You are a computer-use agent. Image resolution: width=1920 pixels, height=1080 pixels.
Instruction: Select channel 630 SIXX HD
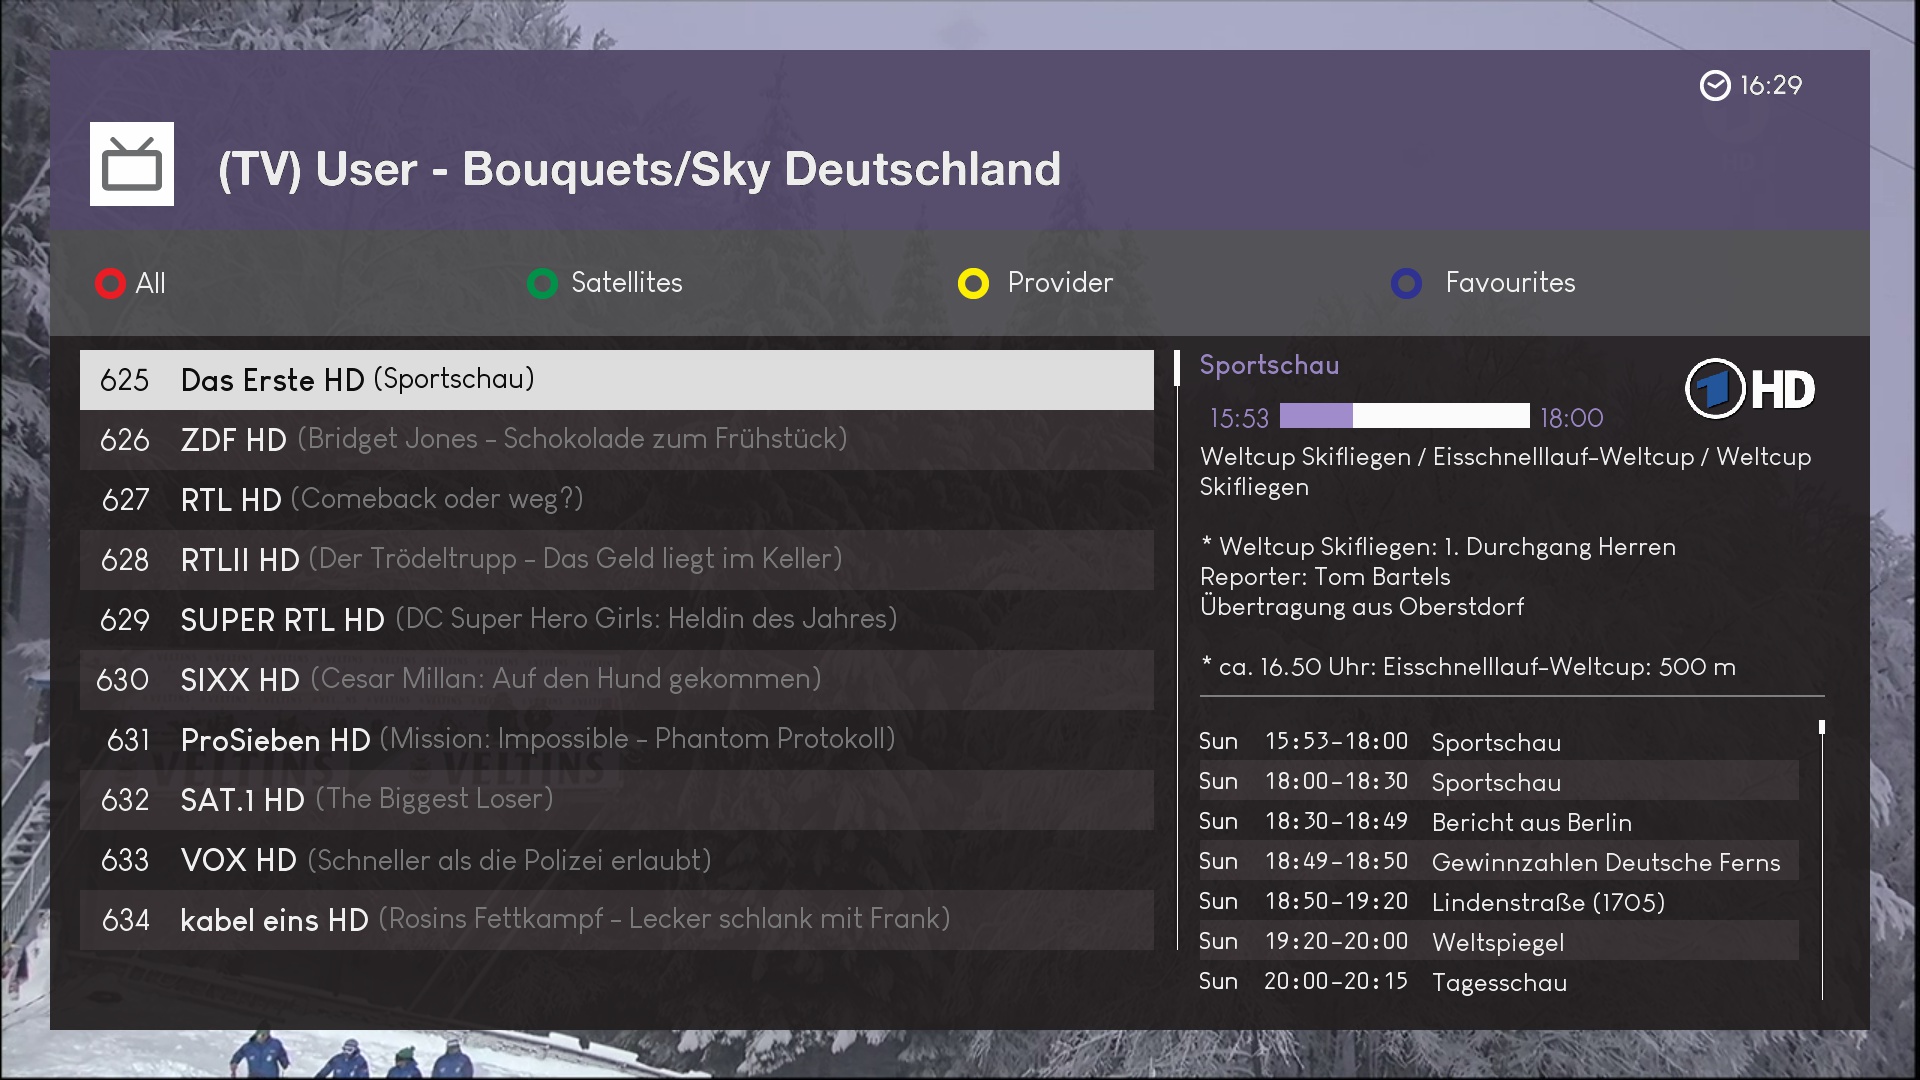tap(617, 680)
